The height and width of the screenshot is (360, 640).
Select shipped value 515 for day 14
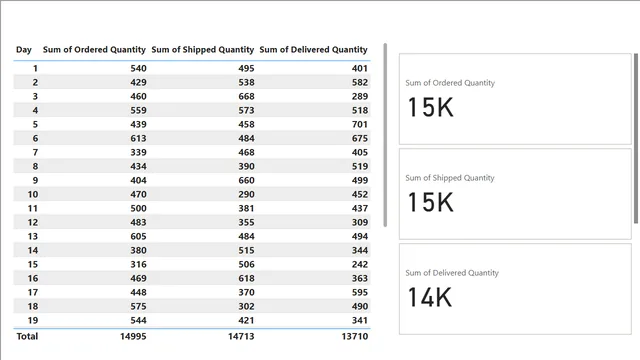pos(246,250)
